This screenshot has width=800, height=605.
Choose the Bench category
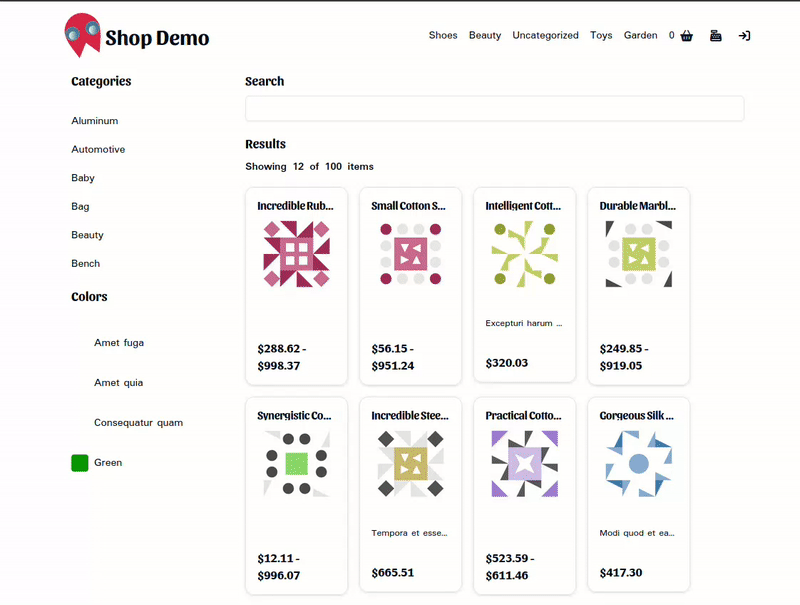86,264
